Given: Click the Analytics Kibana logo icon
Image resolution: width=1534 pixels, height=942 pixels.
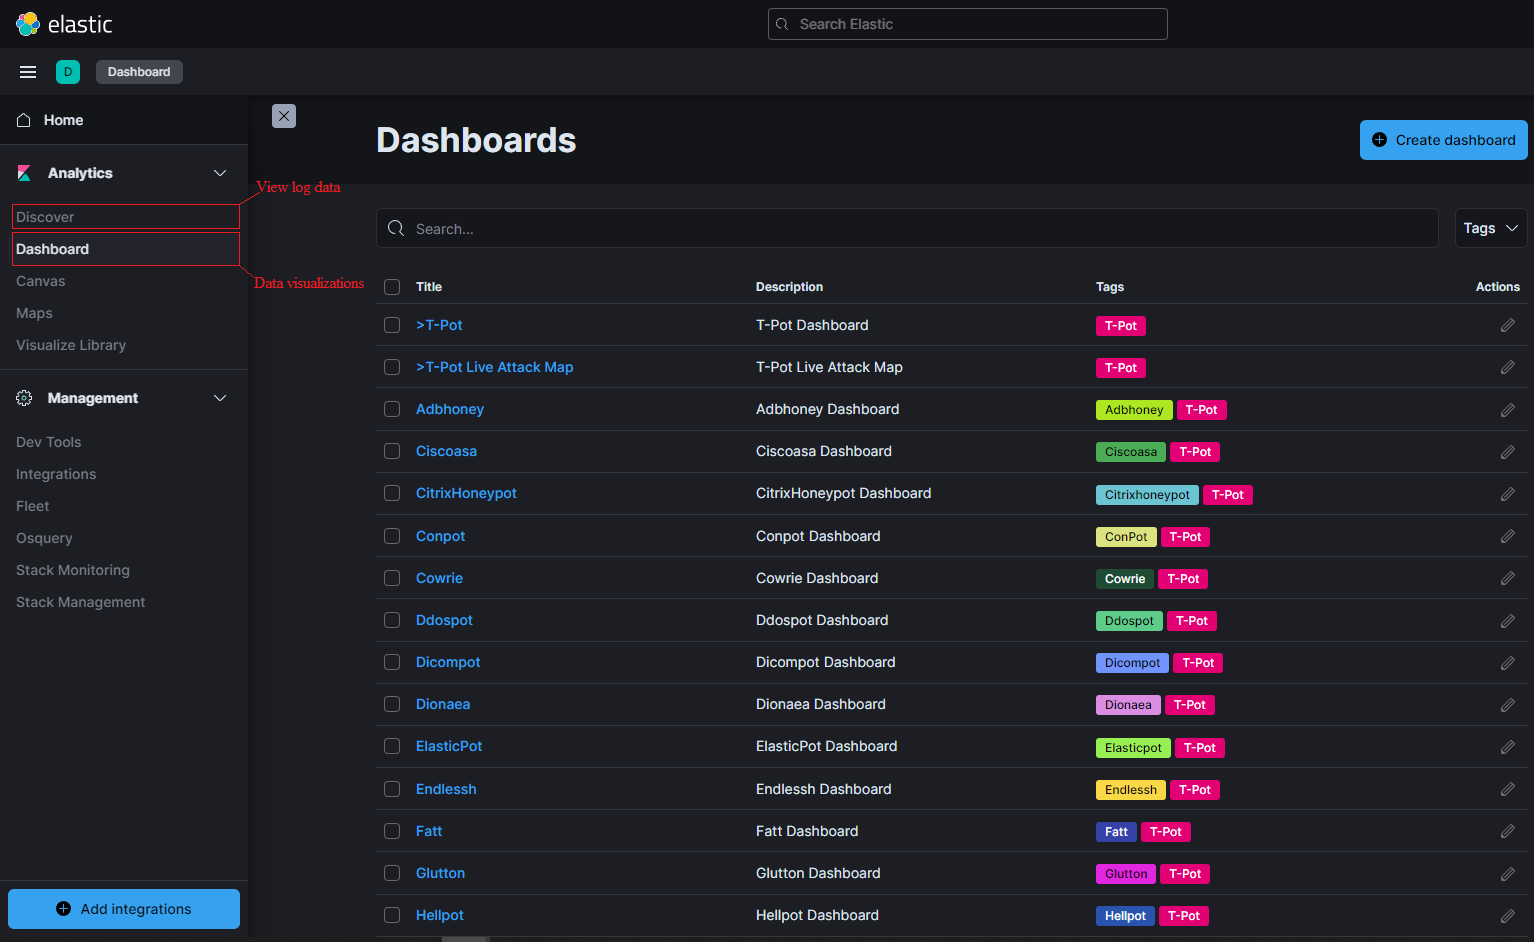Looking at the screenshot, I should [24, 173].
